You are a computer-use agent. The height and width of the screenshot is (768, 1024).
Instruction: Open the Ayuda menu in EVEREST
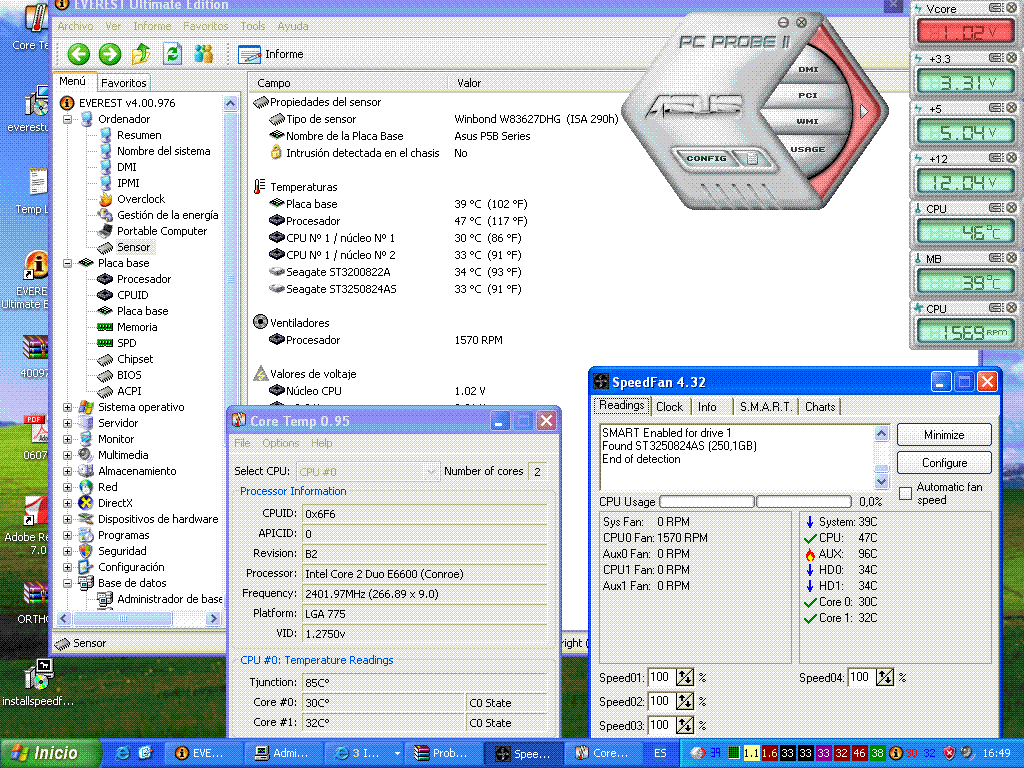[x=293, y=26]
